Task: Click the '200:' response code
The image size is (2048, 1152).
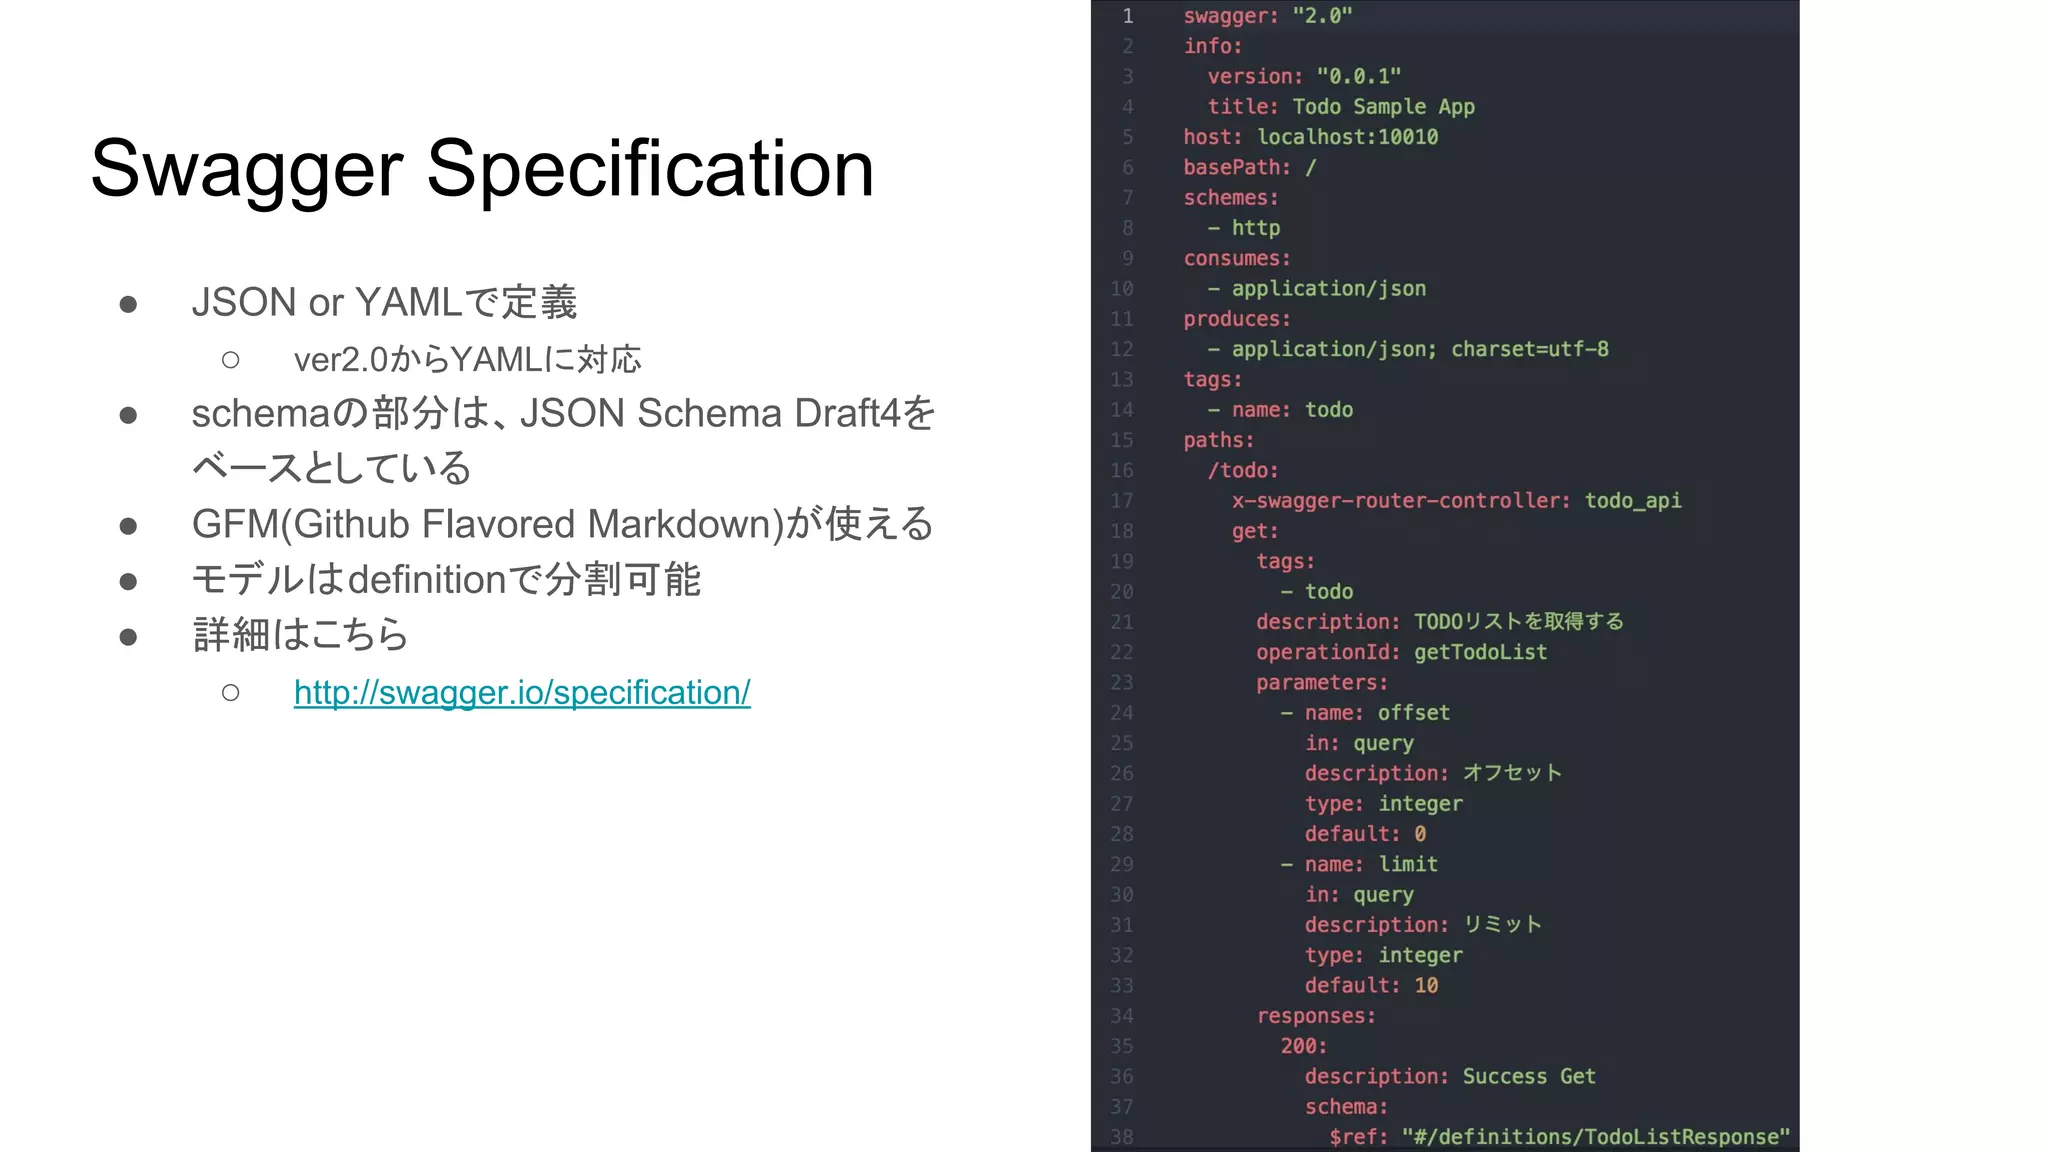Action: pyautogui.click(x=1304, y=1046)
